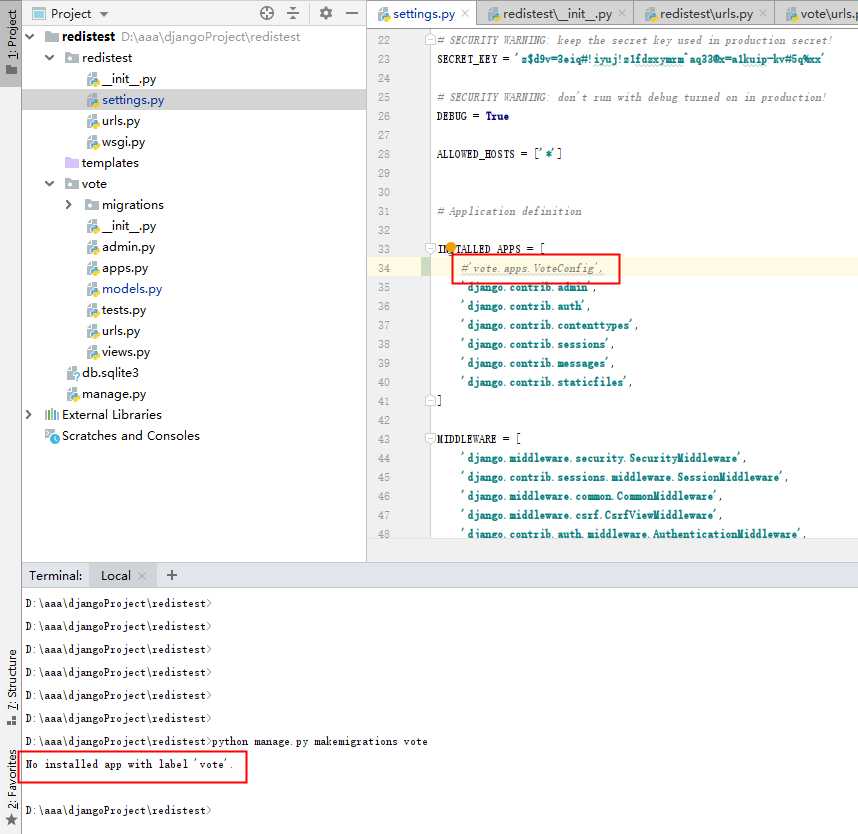Close the settings.py editor tab

(x=465, y=13)
